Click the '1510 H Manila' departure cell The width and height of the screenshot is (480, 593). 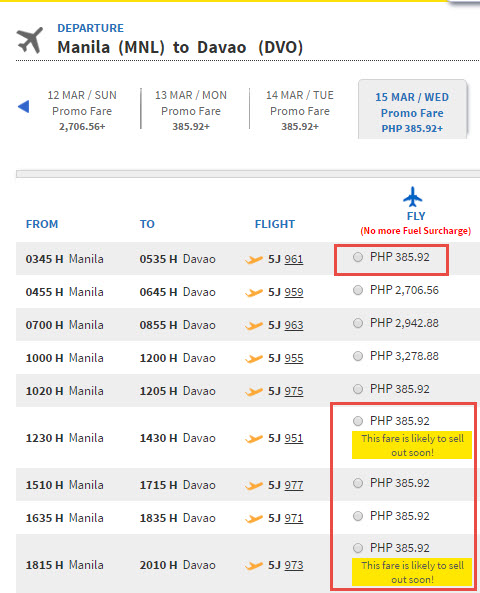tap(64, 485)
